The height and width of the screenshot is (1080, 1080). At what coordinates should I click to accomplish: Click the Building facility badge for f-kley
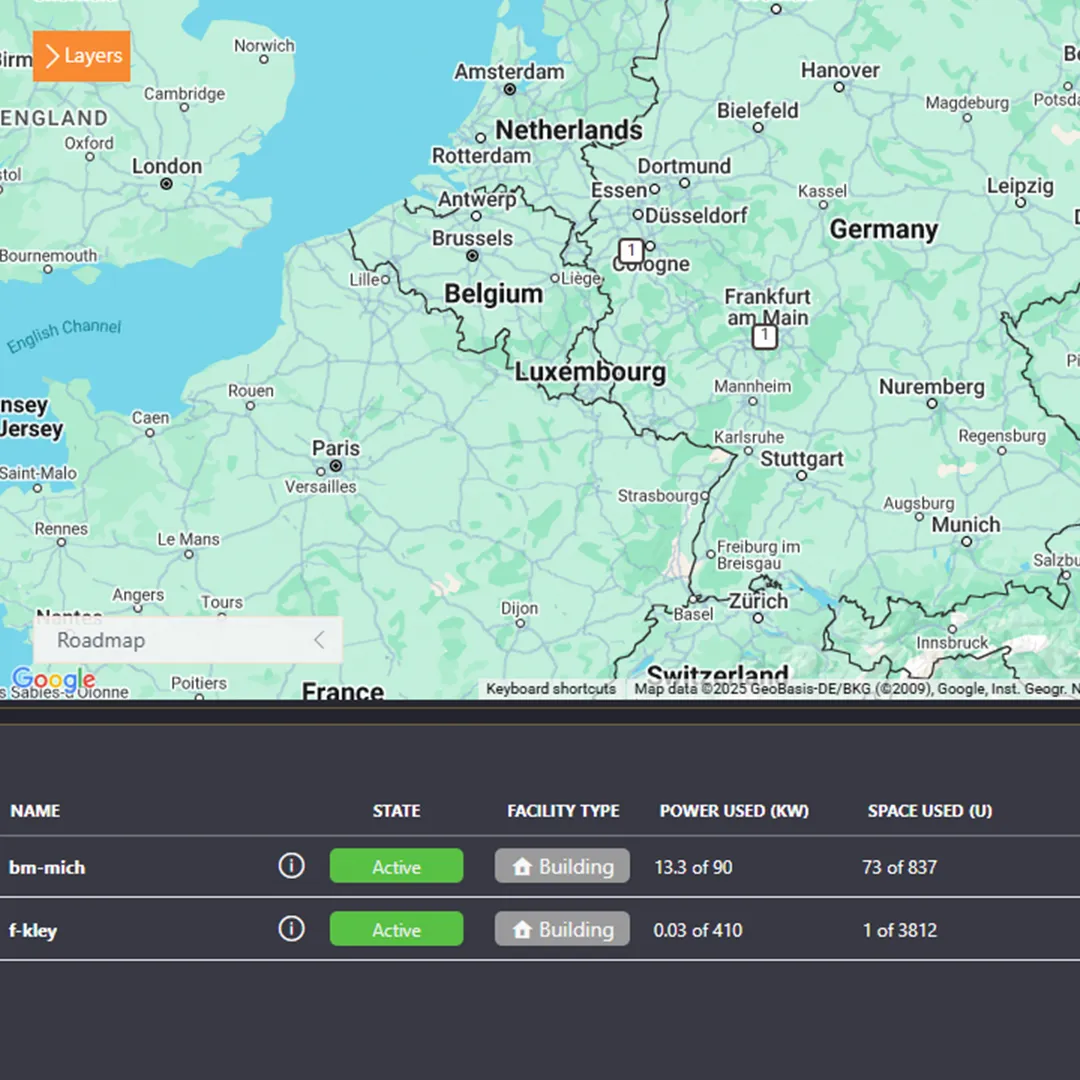pyautogui.click(x=562, y=928)
